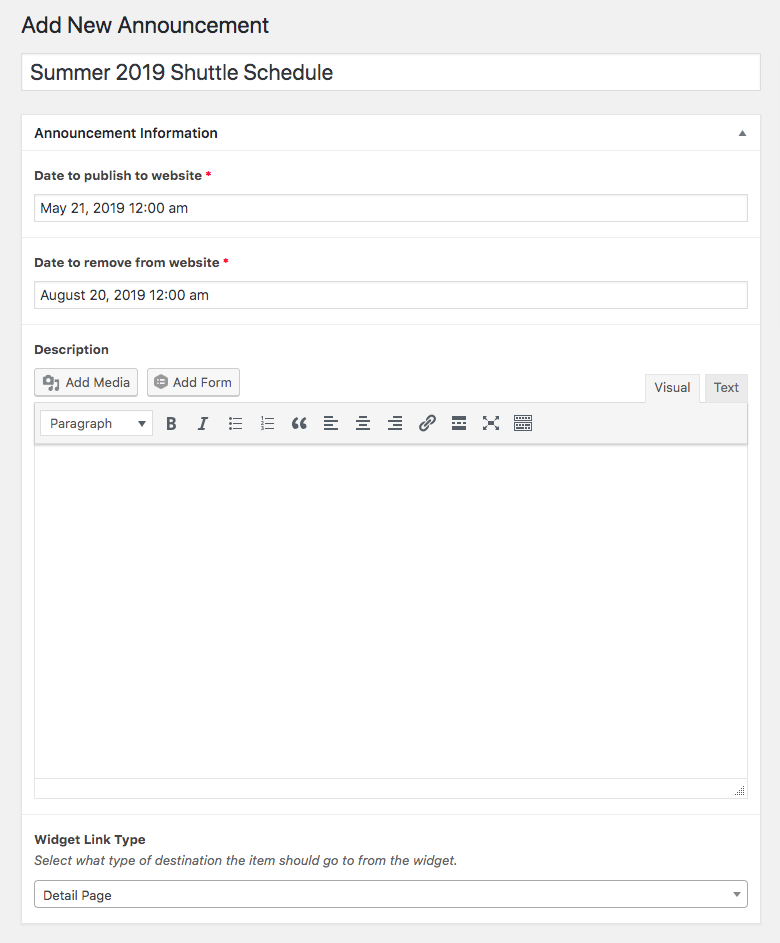Insert or edit a link
This screenshot has width=780, height=943.
427,423
